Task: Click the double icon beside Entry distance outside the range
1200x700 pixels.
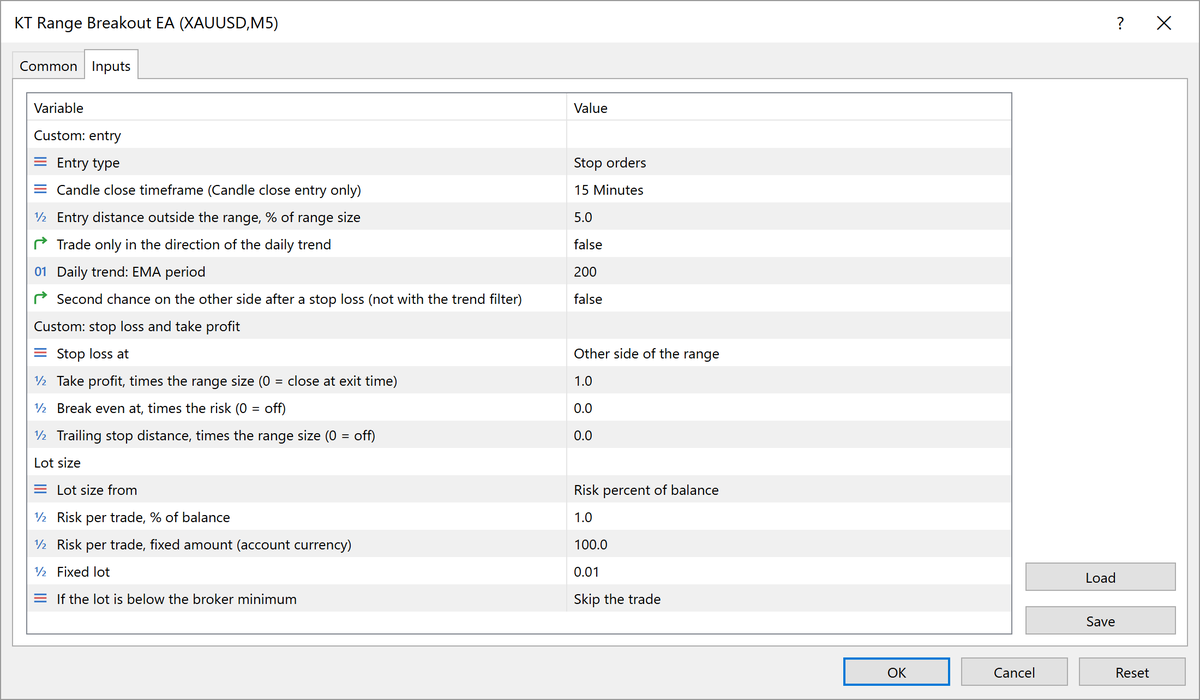Action: [x=41, y=217]
